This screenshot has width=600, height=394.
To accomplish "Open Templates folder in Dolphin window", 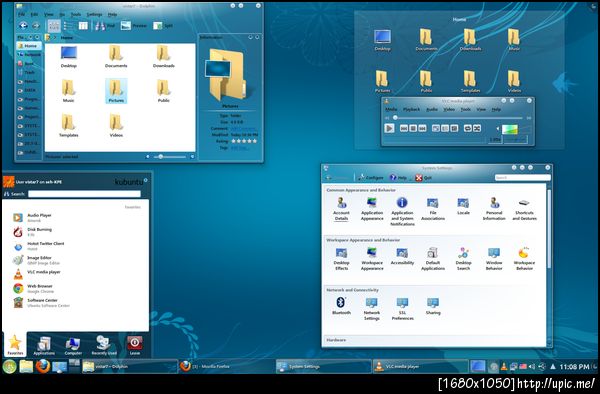I will click(68, 125).
